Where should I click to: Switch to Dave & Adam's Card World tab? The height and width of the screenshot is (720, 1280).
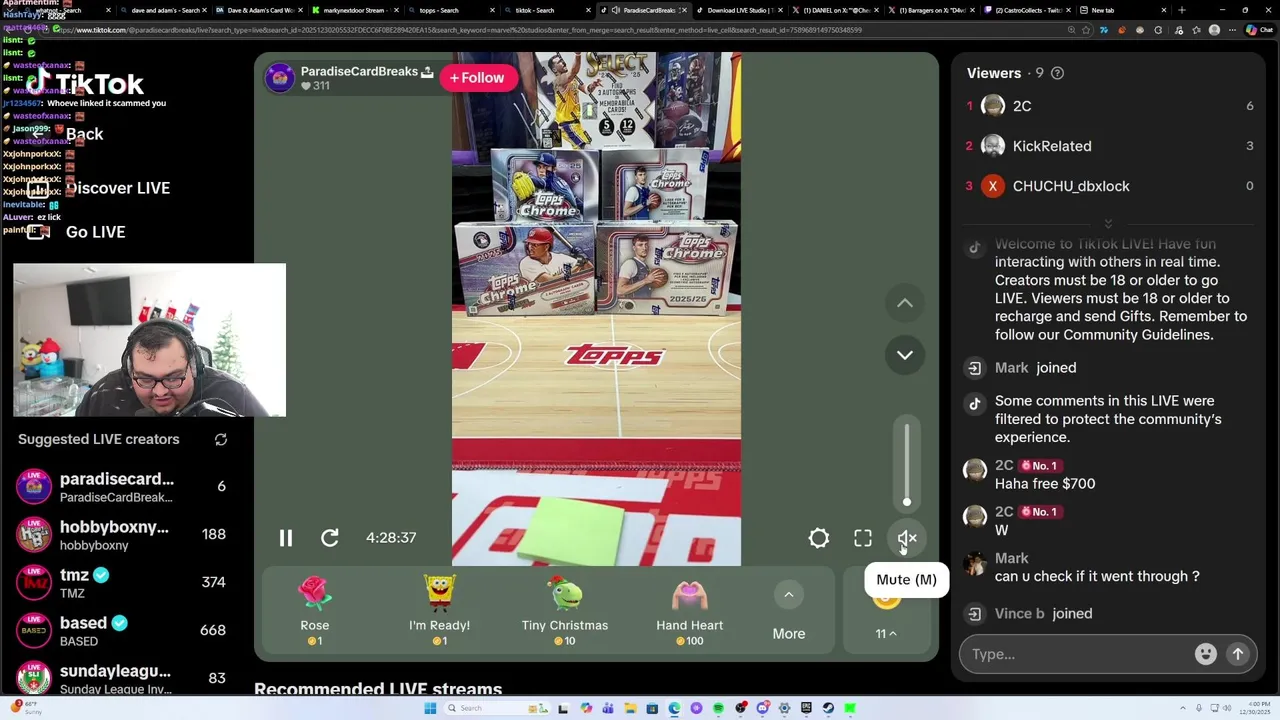260,10
